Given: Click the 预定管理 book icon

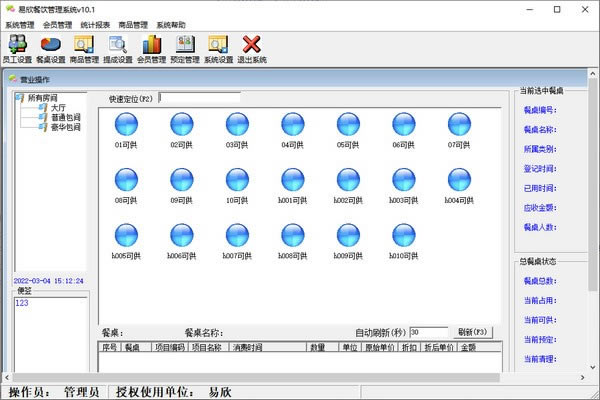Looking at the screenshot, I should (x=185, y=46).
